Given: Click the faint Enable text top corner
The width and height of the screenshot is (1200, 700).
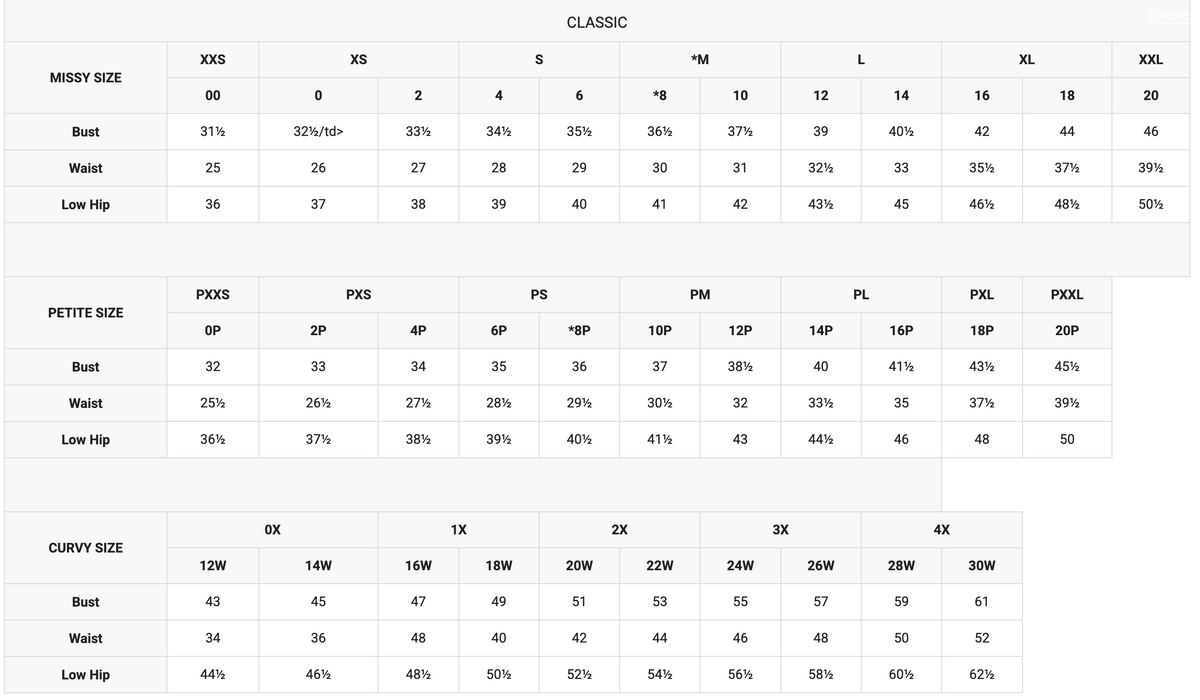Looking at the screenshot, I should (1168, 14).
